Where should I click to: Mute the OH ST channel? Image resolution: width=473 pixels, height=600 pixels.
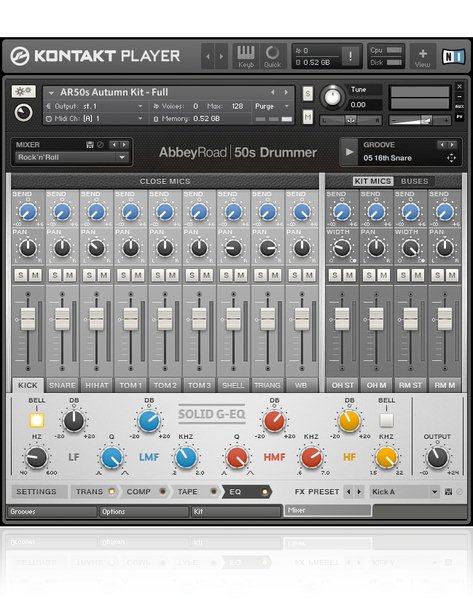click(349, 275)
